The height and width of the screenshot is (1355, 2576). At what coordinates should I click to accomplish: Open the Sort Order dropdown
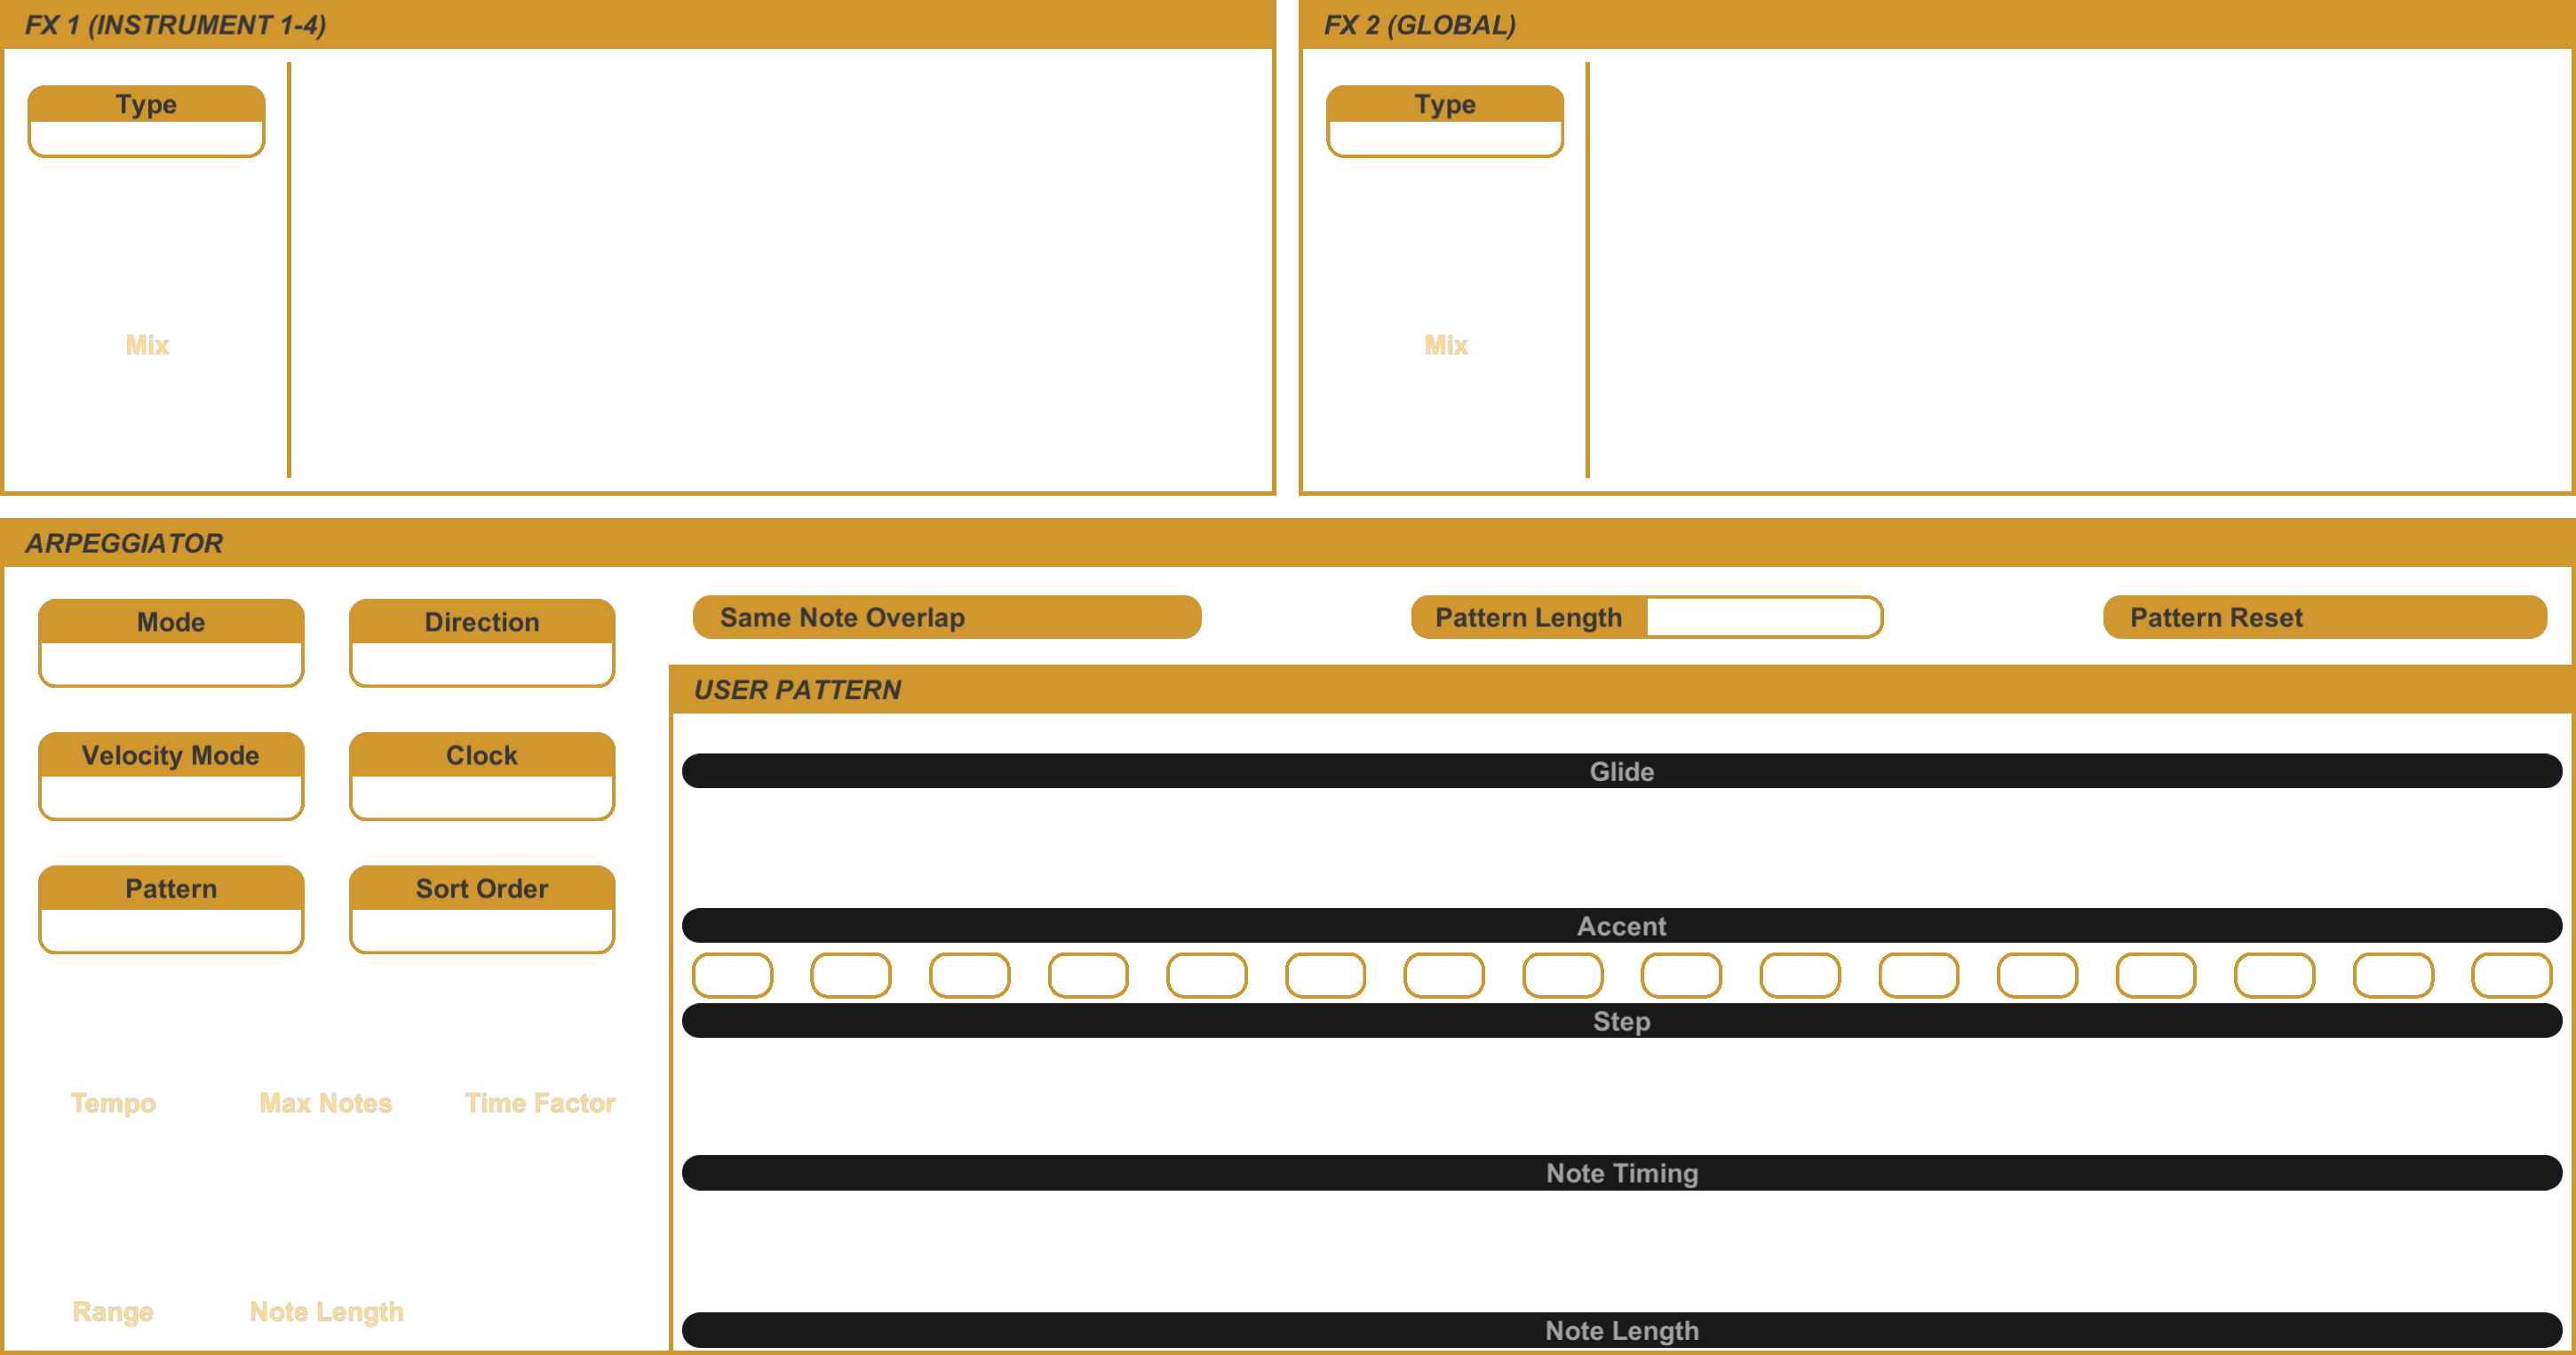pos(482,929)
